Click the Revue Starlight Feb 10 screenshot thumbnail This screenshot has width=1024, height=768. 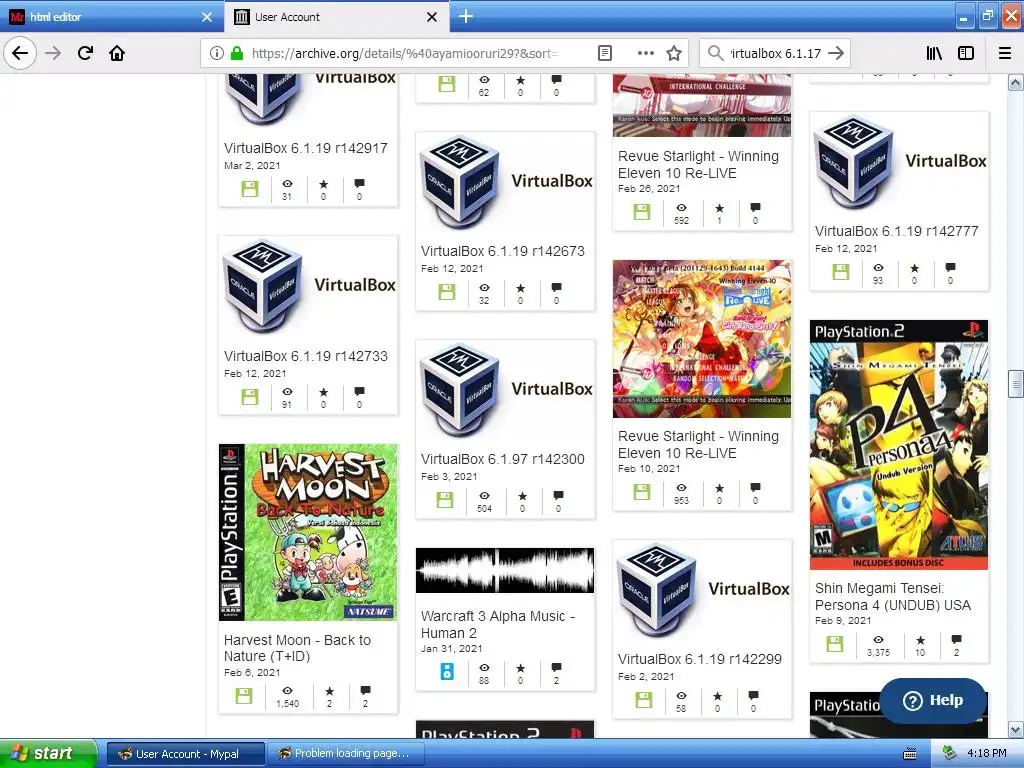(x=702, y=339)
